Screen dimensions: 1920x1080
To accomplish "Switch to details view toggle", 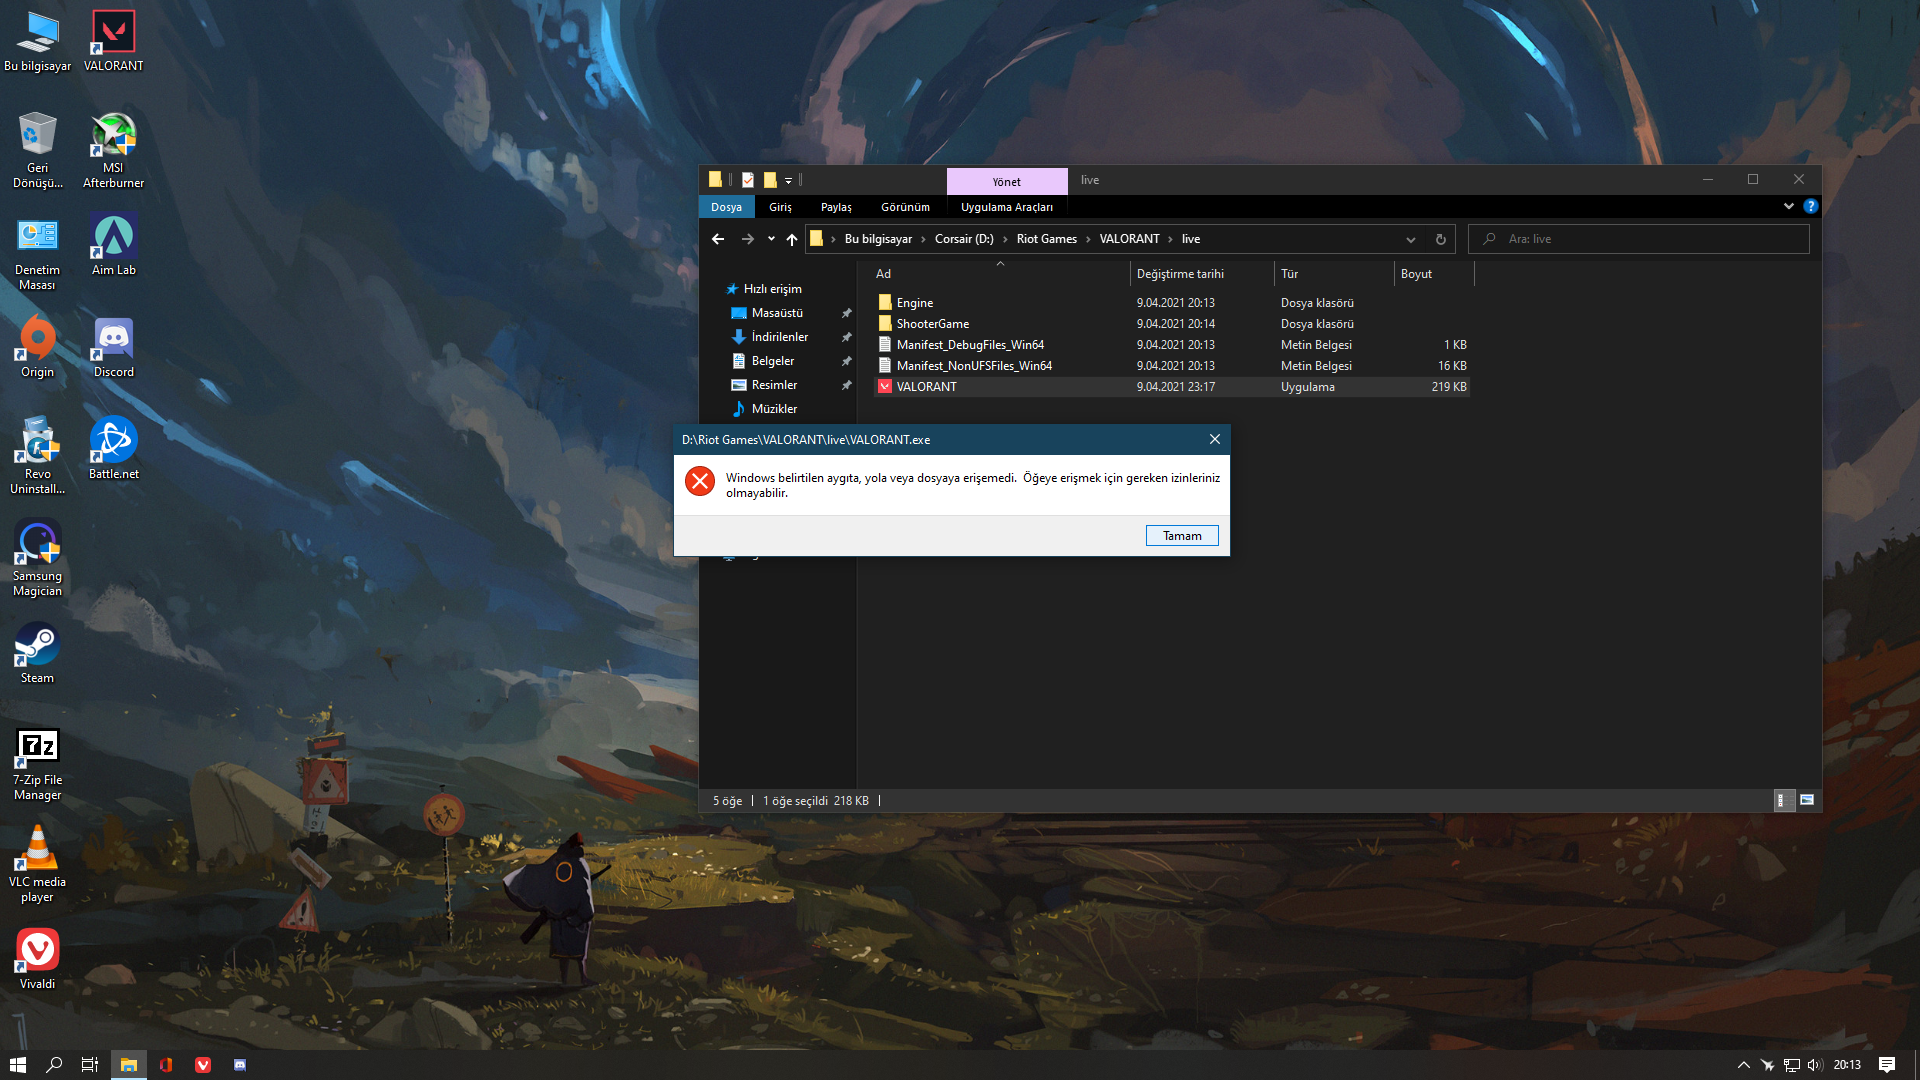I will coord(1783,800).
